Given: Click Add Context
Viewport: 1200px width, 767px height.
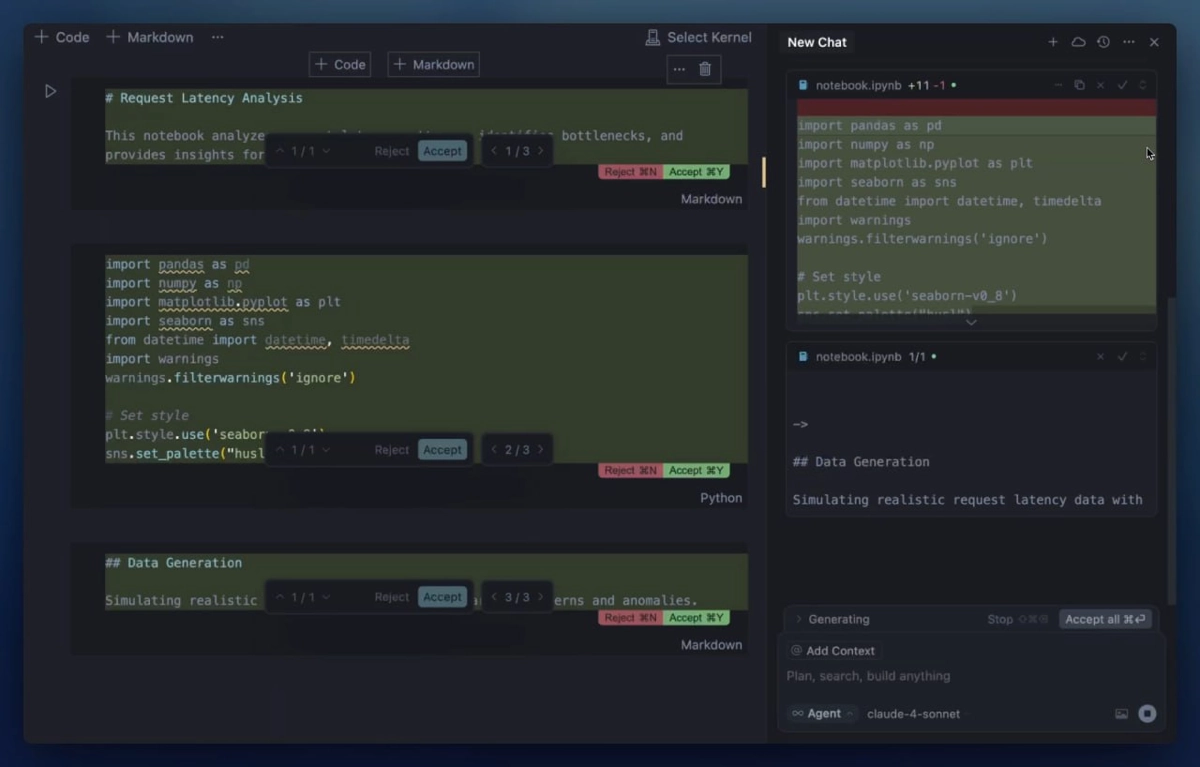Looking at the screenshot, I should point(832,651).
